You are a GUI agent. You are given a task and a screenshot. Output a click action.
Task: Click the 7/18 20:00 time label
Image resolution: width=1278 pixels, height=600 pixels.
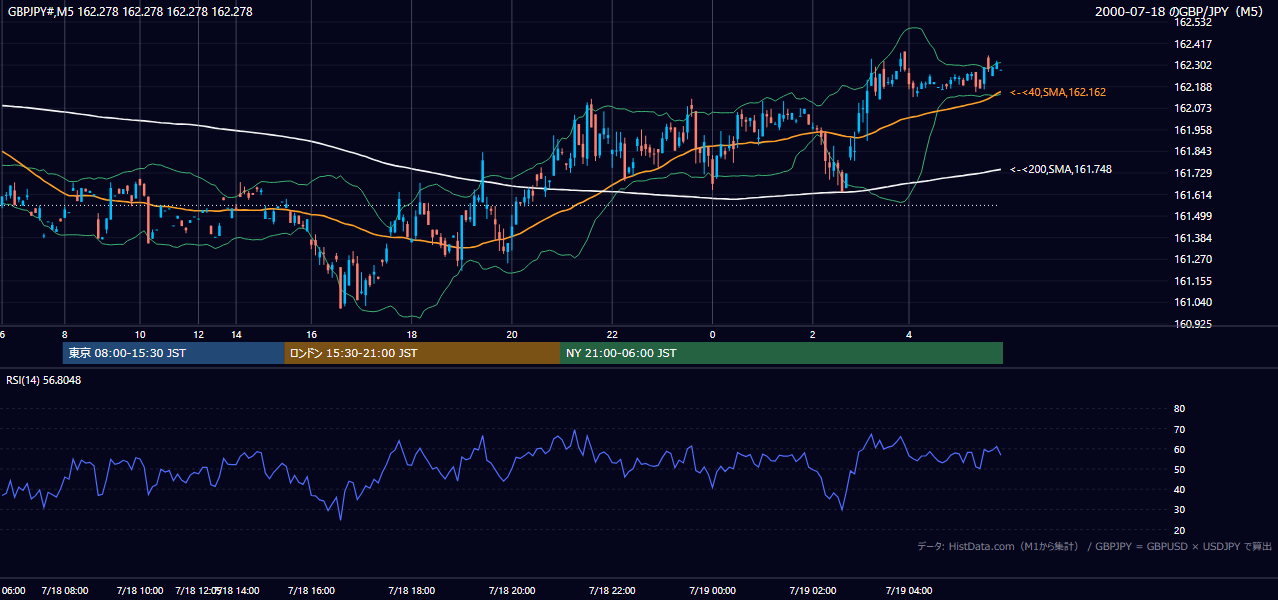(x=512, y=591)
